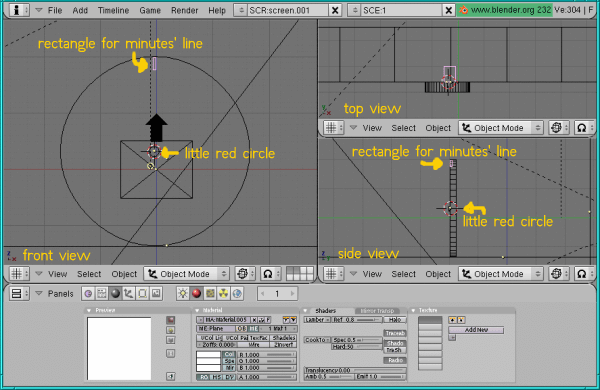Click the SCR:screen.001 name field
This screenshot has height=390, width=600.
click(287, 10)
